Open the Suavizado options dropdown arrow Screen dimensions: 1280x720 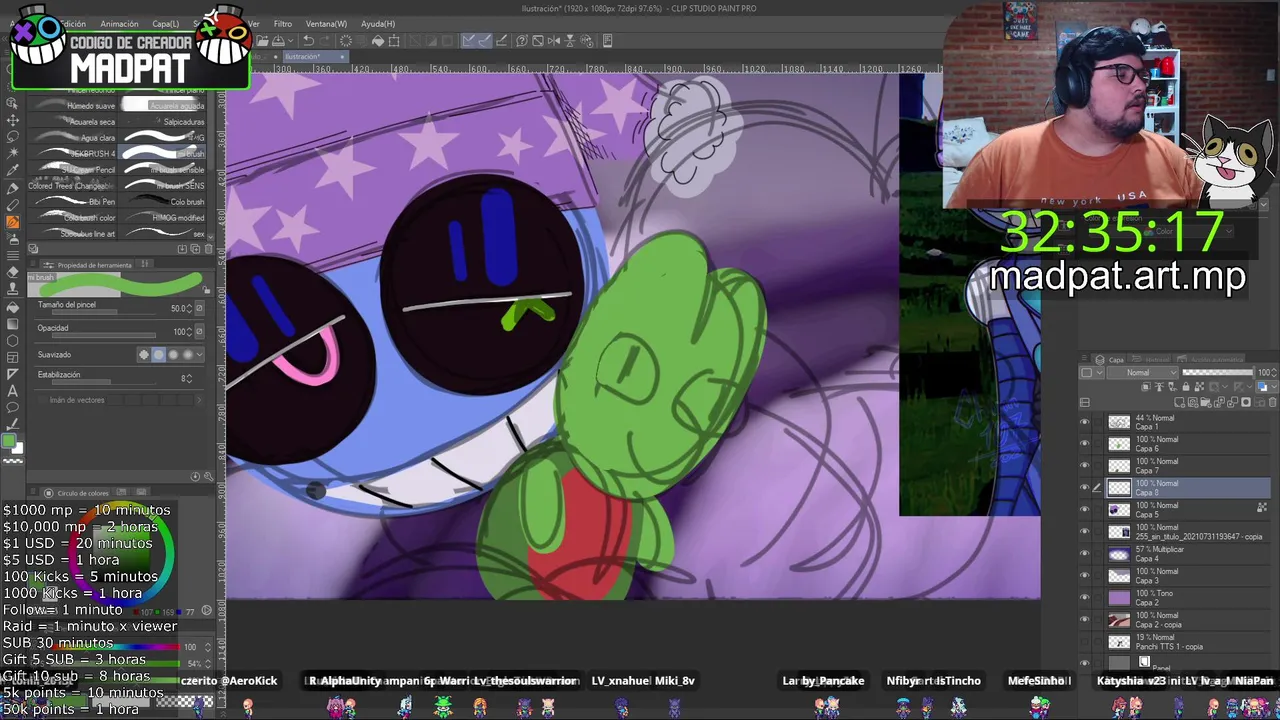tap(199, 354)
